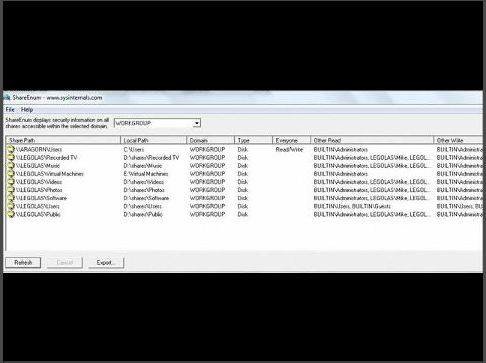Sort by Type column header
The width and height of the screenshot is (486, 363).
click(253, 140)
